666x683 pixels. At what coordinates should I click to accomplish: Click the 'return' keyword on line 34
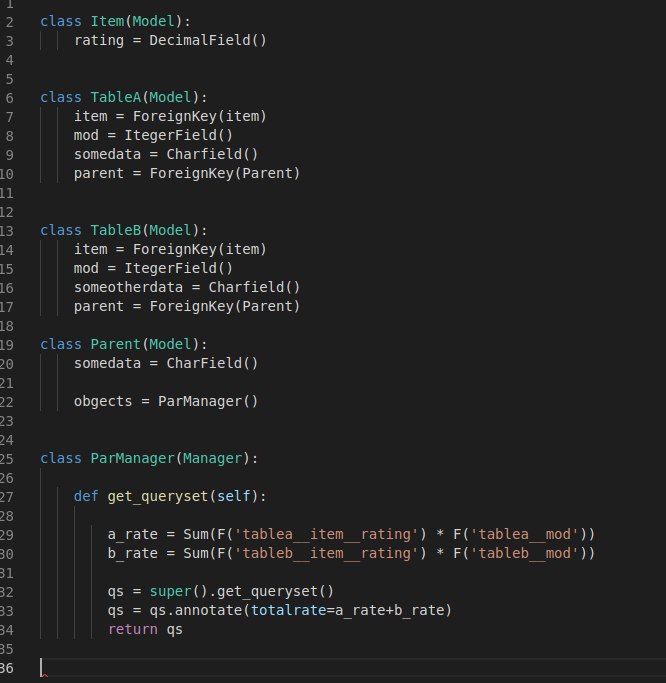[132, 629]
